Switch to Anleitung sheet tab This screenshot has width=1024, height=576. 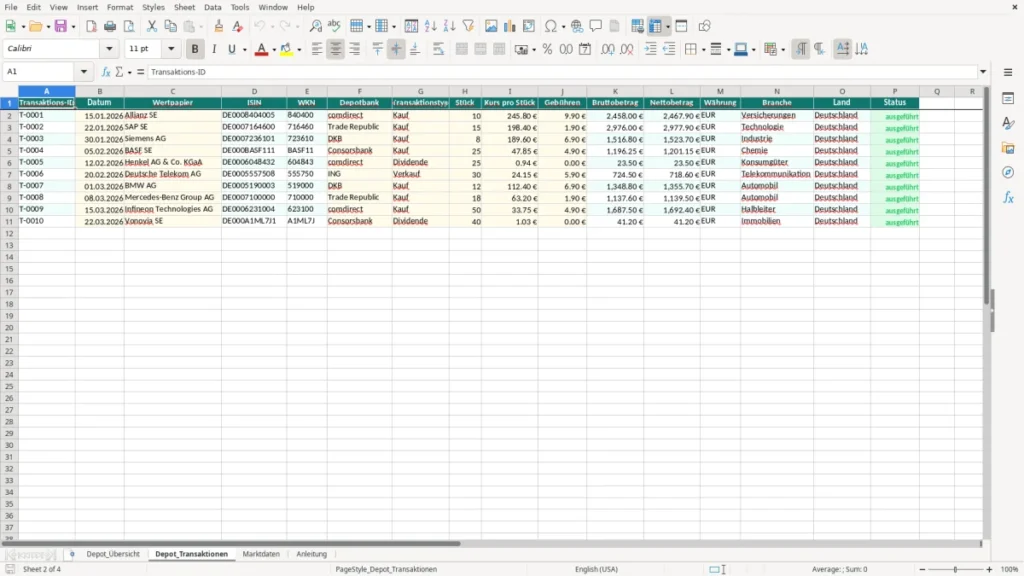(312, 554)
